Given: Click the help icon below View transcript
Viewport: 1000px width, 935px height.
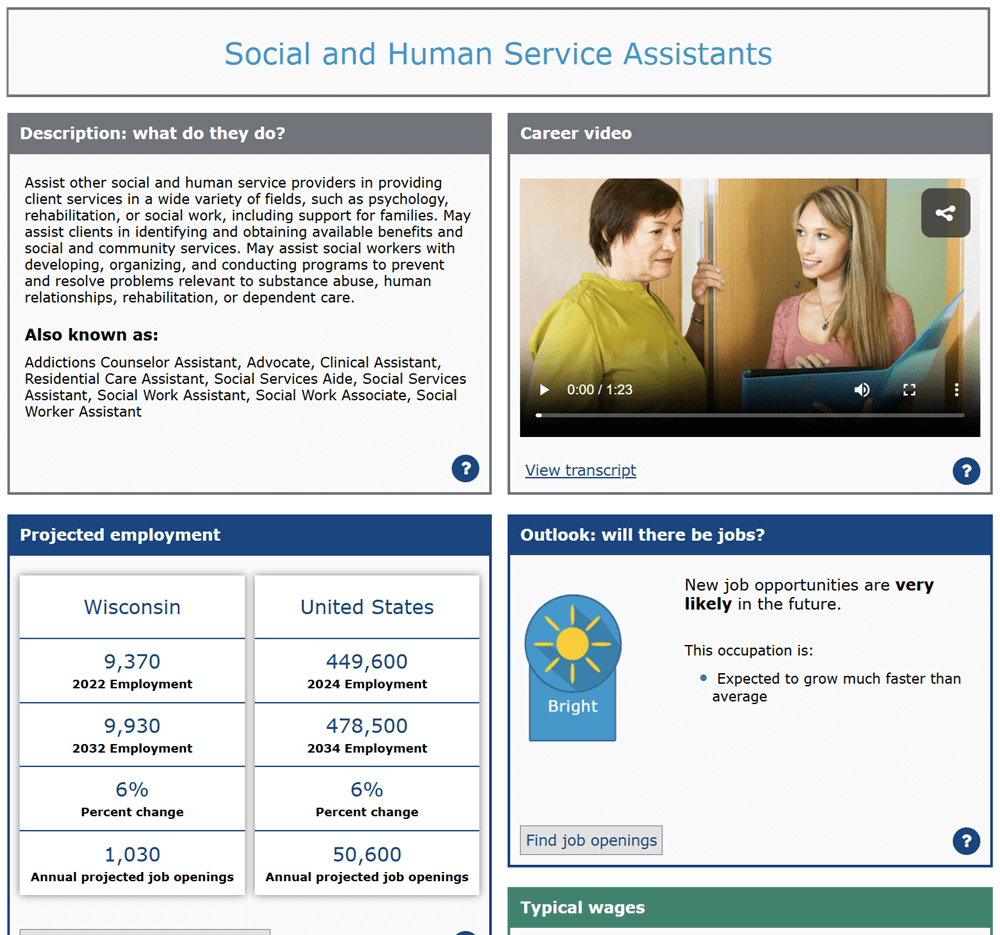Looking at the screenshot, I should coord(966,471).
